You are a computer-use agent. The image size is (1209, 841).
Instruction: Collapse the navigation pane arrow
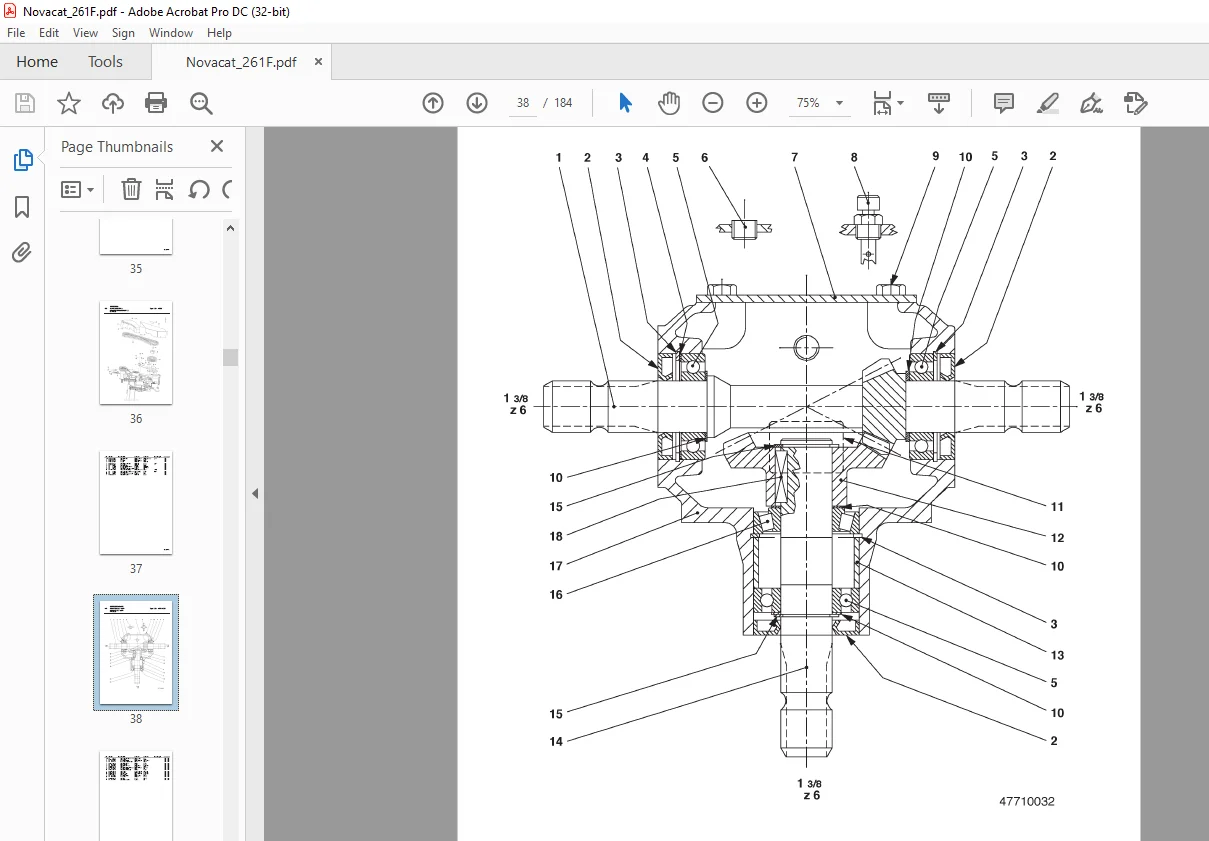255,493
